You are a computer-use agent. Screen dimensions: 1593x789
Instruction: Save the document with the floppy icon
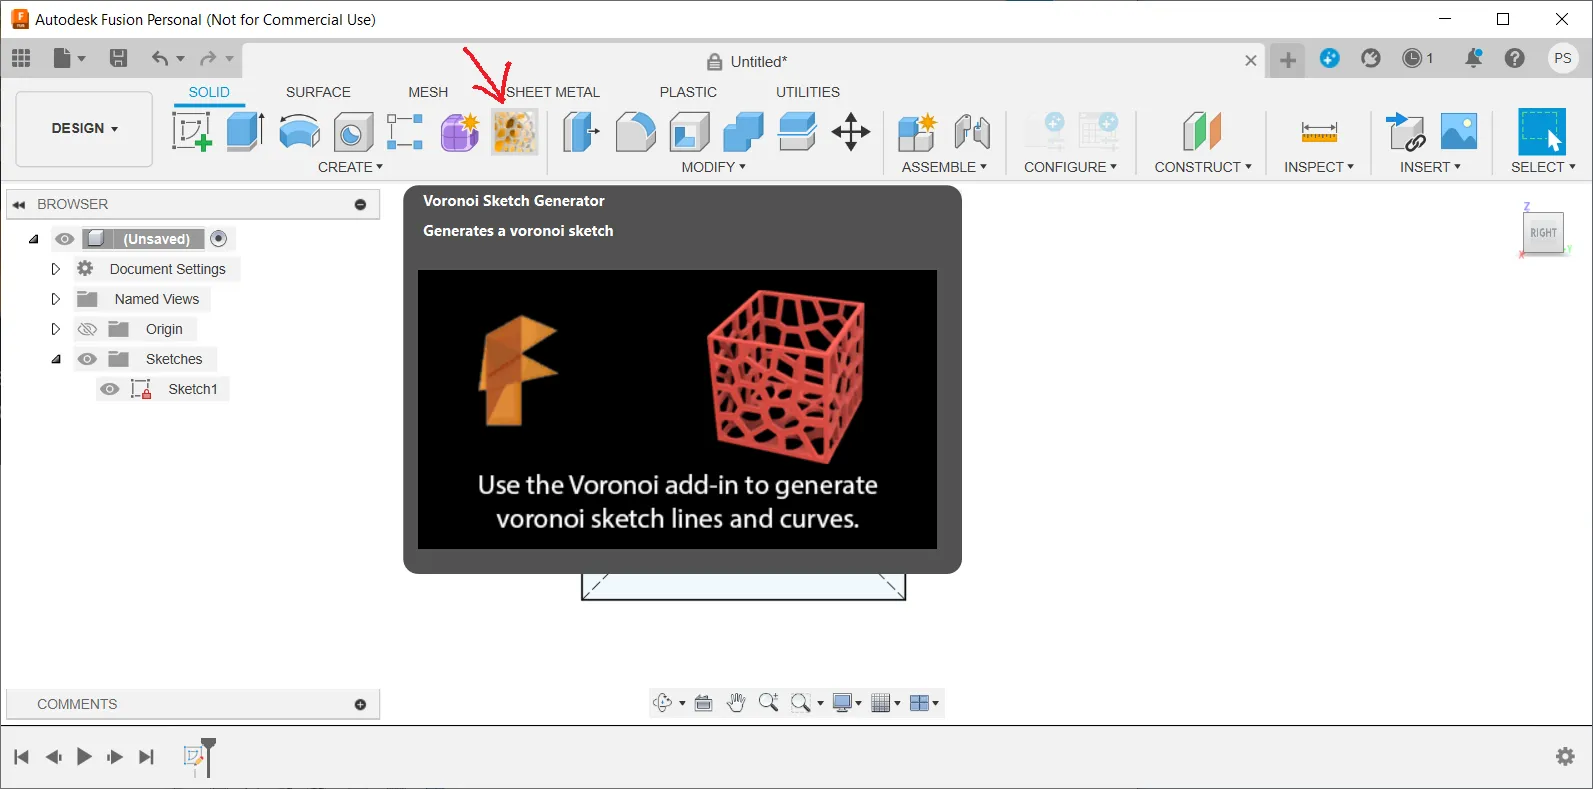pos(118,58)
